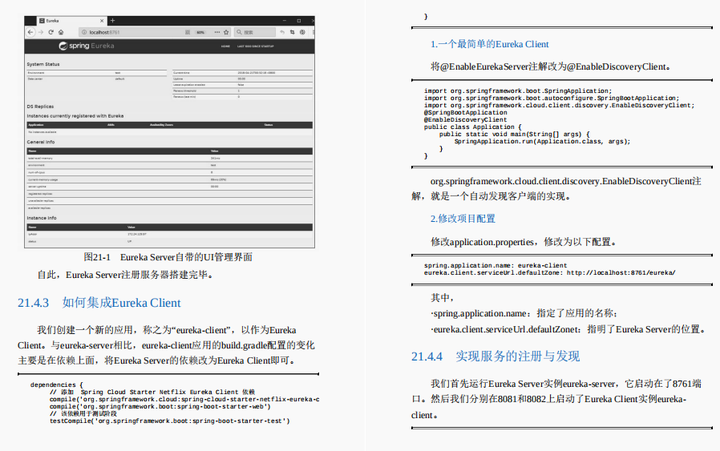
Task: Open HOME link in Eureka navbar
Action: pos(225,46)
